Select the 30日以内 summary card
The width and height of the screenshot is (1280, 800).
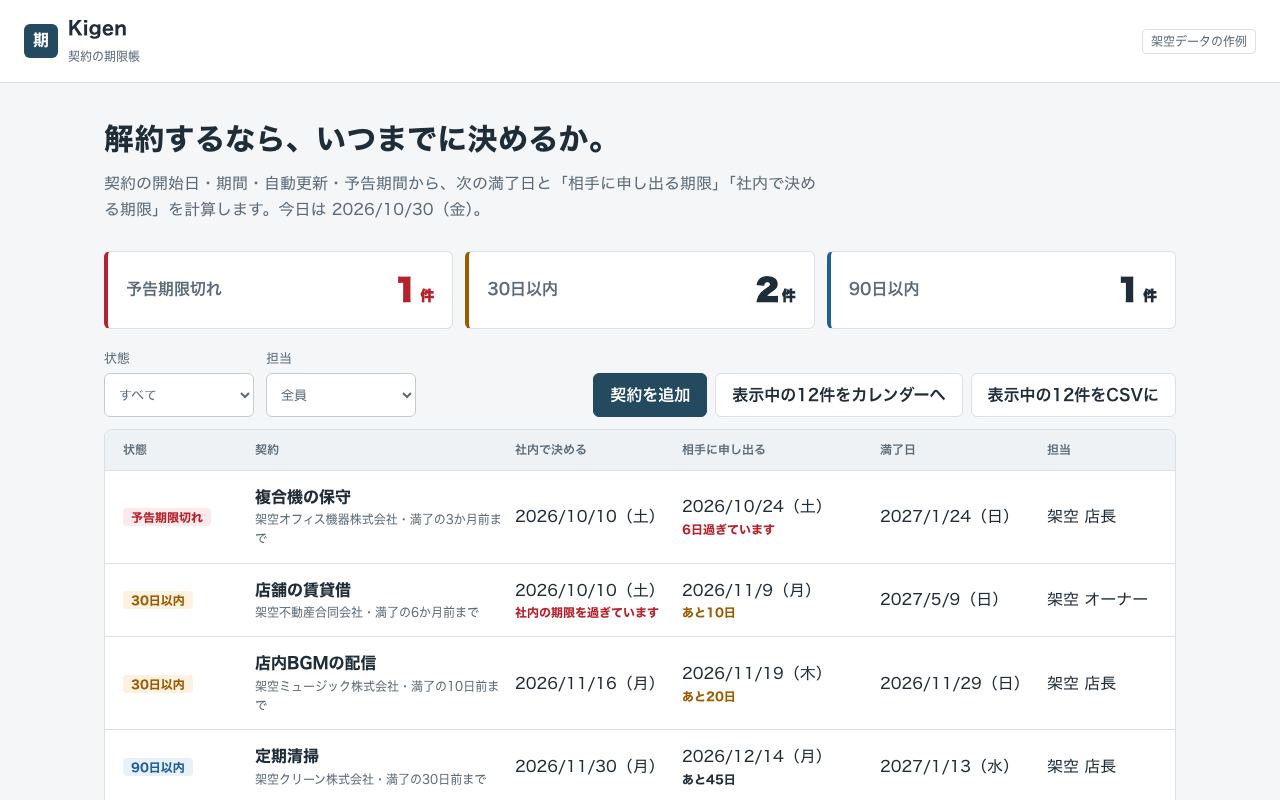click(x=640, y=290)
